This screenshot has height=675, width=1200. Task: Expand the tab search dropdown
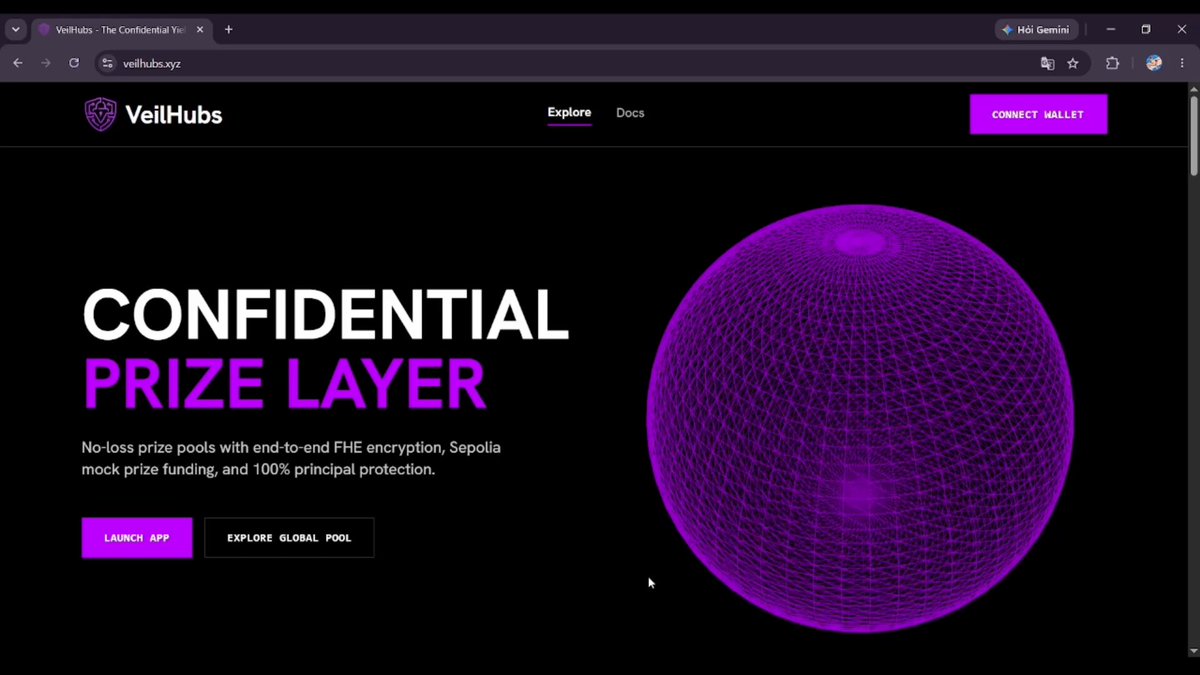[15, 30]
